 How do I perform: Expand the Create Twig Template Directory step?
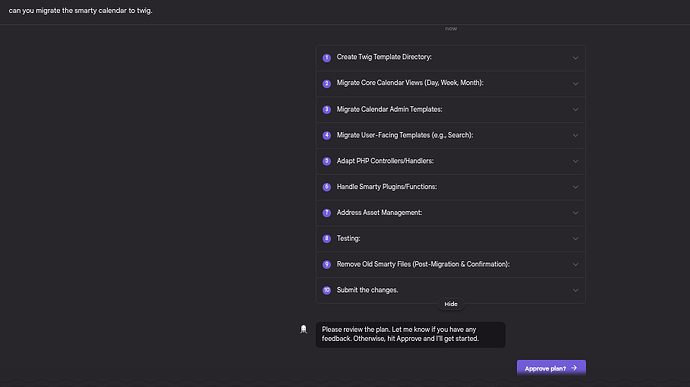(451, 58)
